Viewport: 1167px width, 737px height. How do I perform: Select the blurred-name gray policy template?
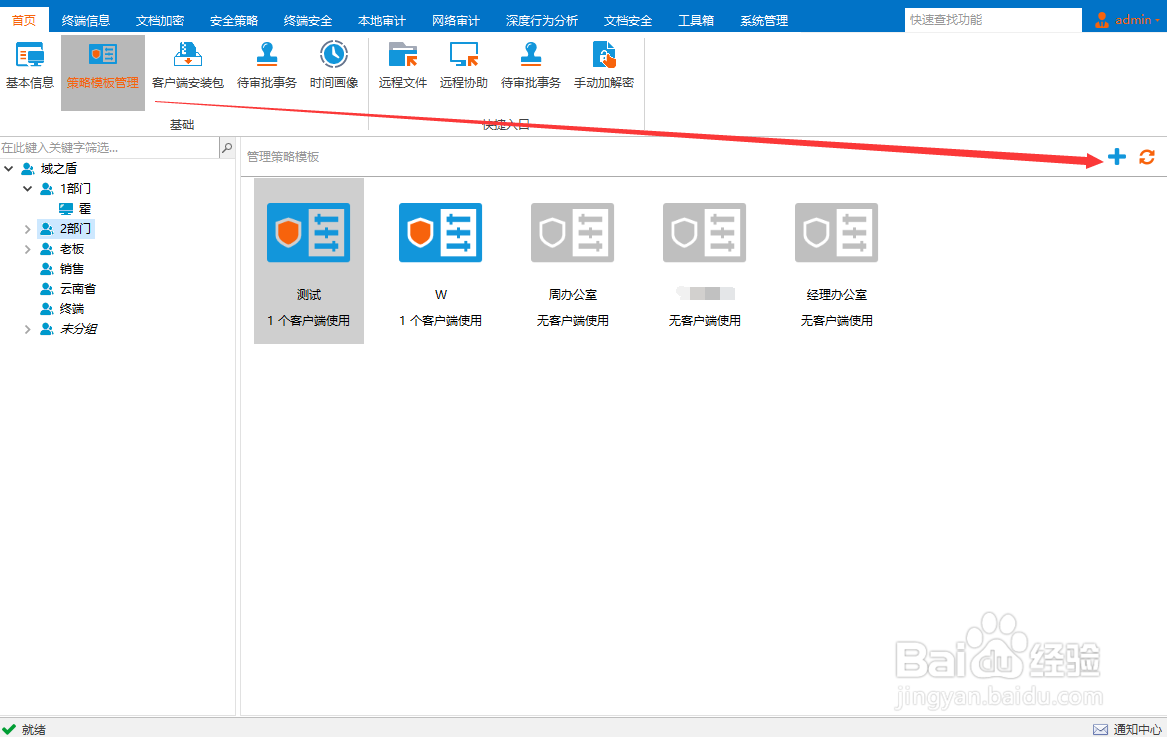pos(705,261)
